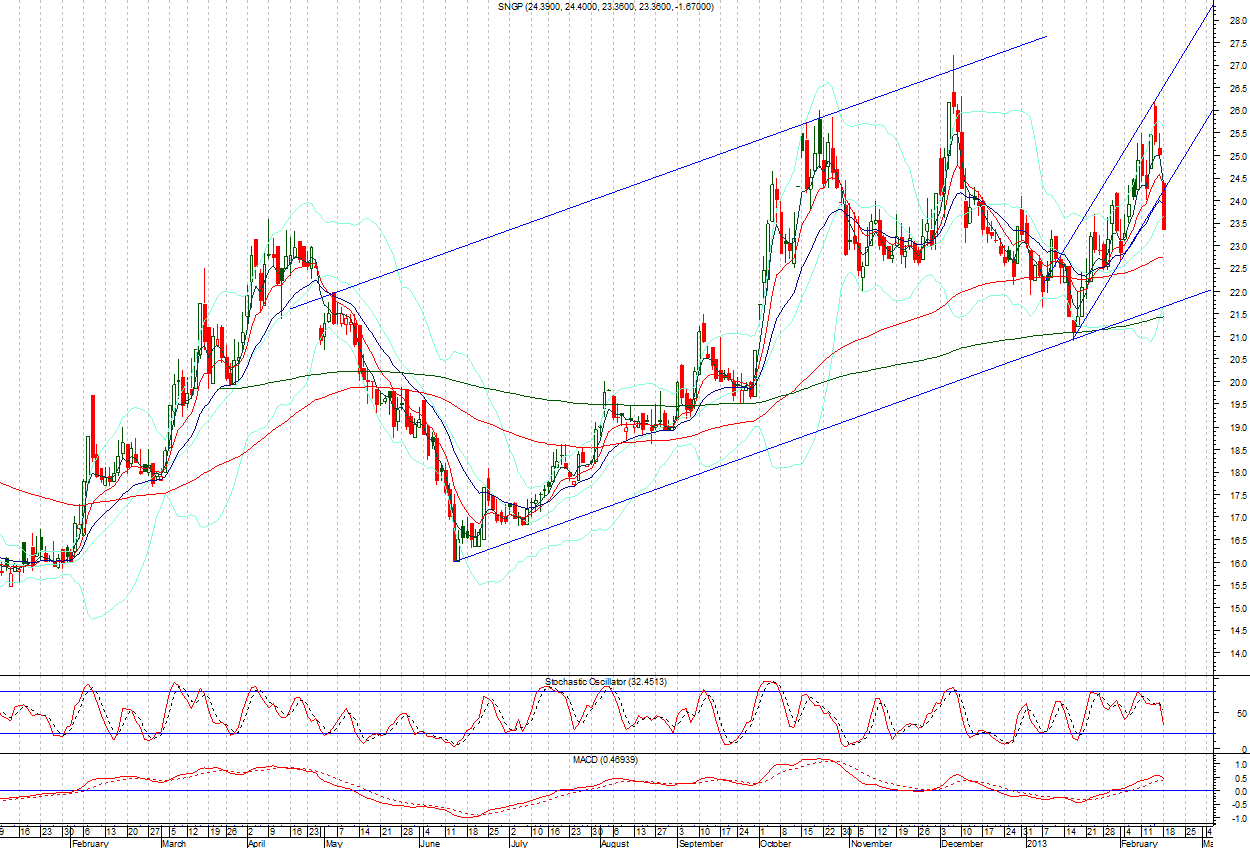
Task: Select the December label on the date axis
Action: [x=961, y=843]
